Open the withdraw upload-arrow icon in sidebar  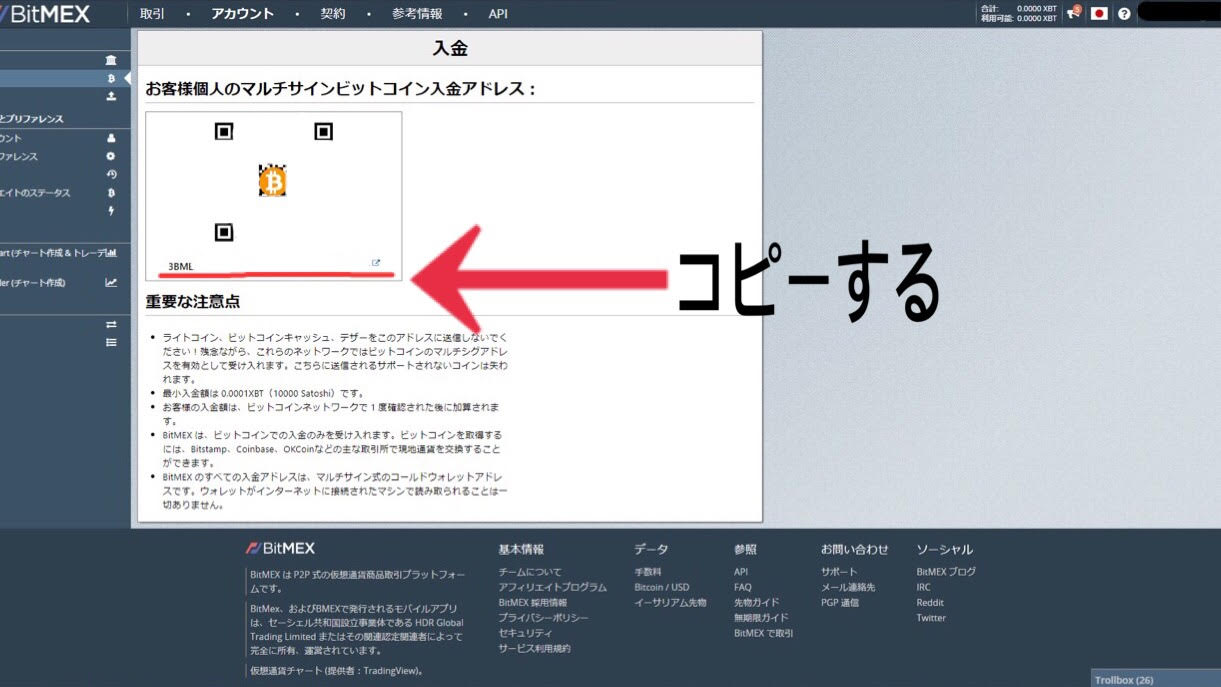click(x=111, y=96)
